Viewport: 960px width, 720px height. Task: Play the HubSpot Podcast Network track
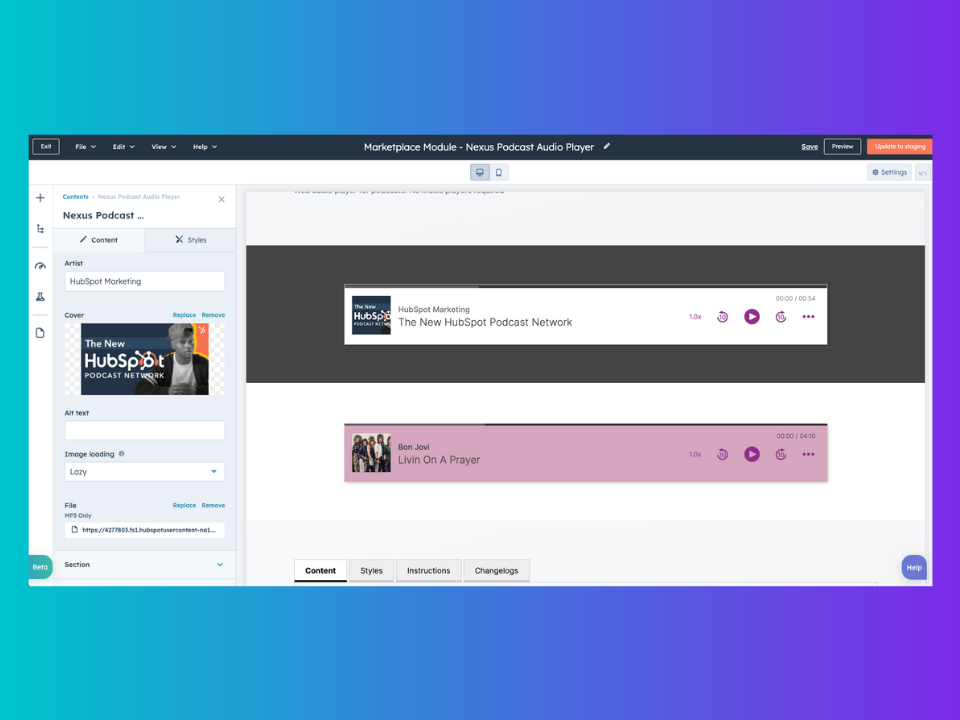tap(752, 317)
